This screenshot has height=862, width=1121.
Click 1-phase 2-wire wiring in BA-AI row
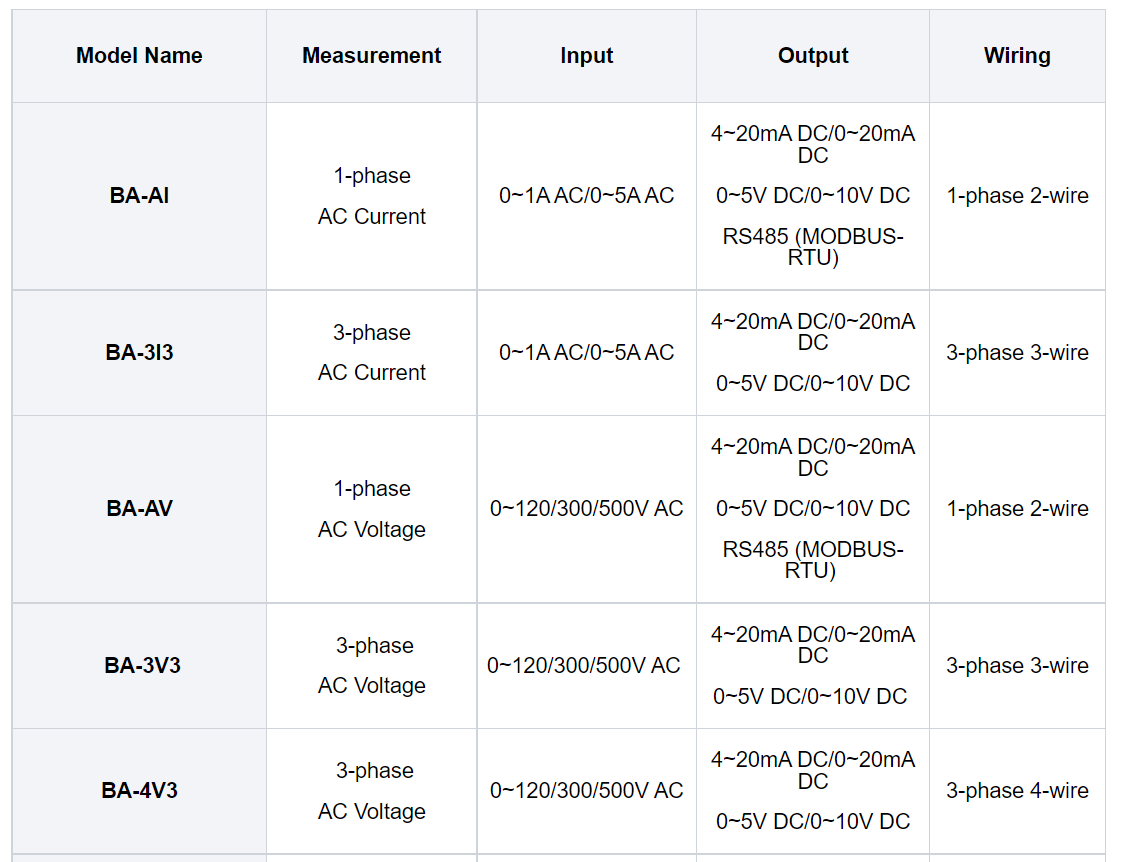click(1017, 196)
